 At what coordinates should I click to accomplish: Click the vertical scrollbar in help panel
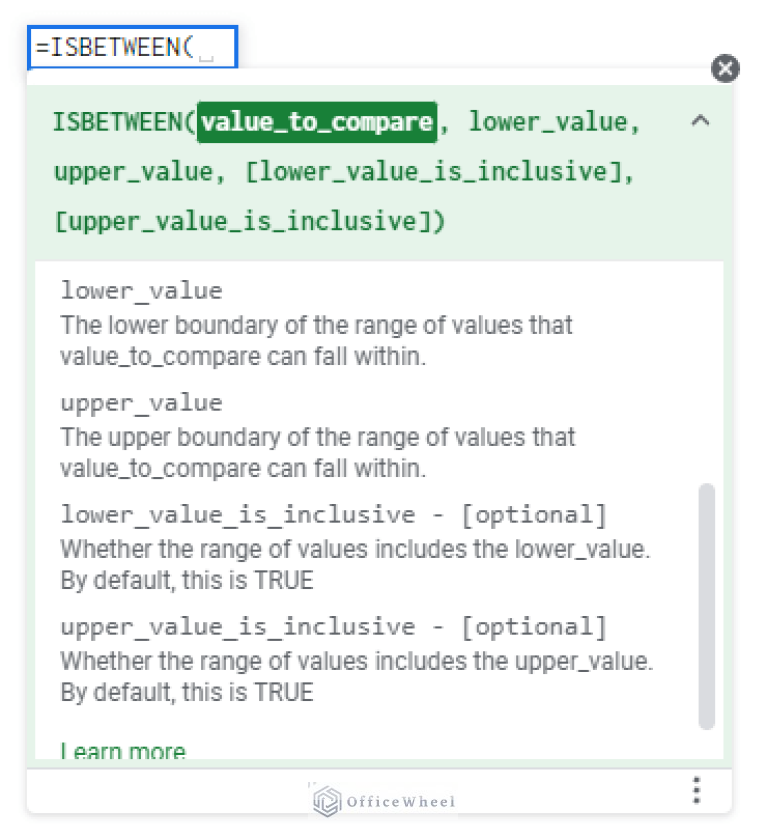(x=706, y=605)
